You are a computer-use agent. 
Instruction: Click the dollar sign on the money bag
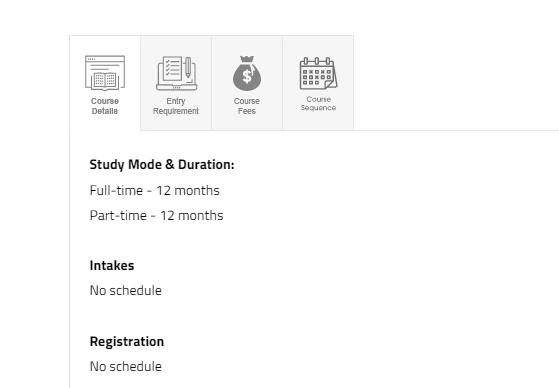247,76
